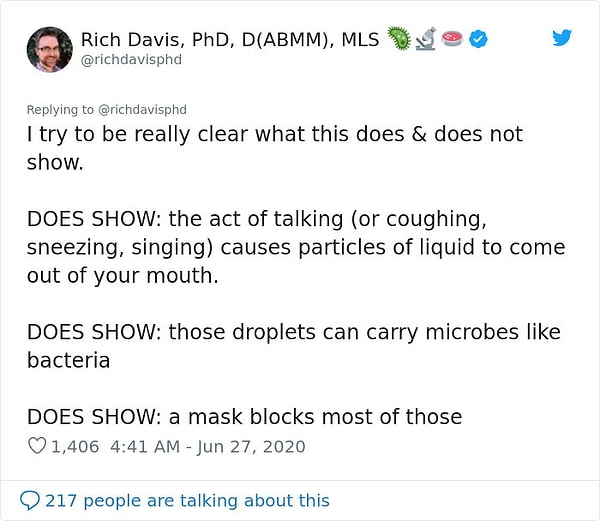Viewport: 600px width, 521px height.
Task: Click the "Replying to" label text
Action: click(58, 109)
